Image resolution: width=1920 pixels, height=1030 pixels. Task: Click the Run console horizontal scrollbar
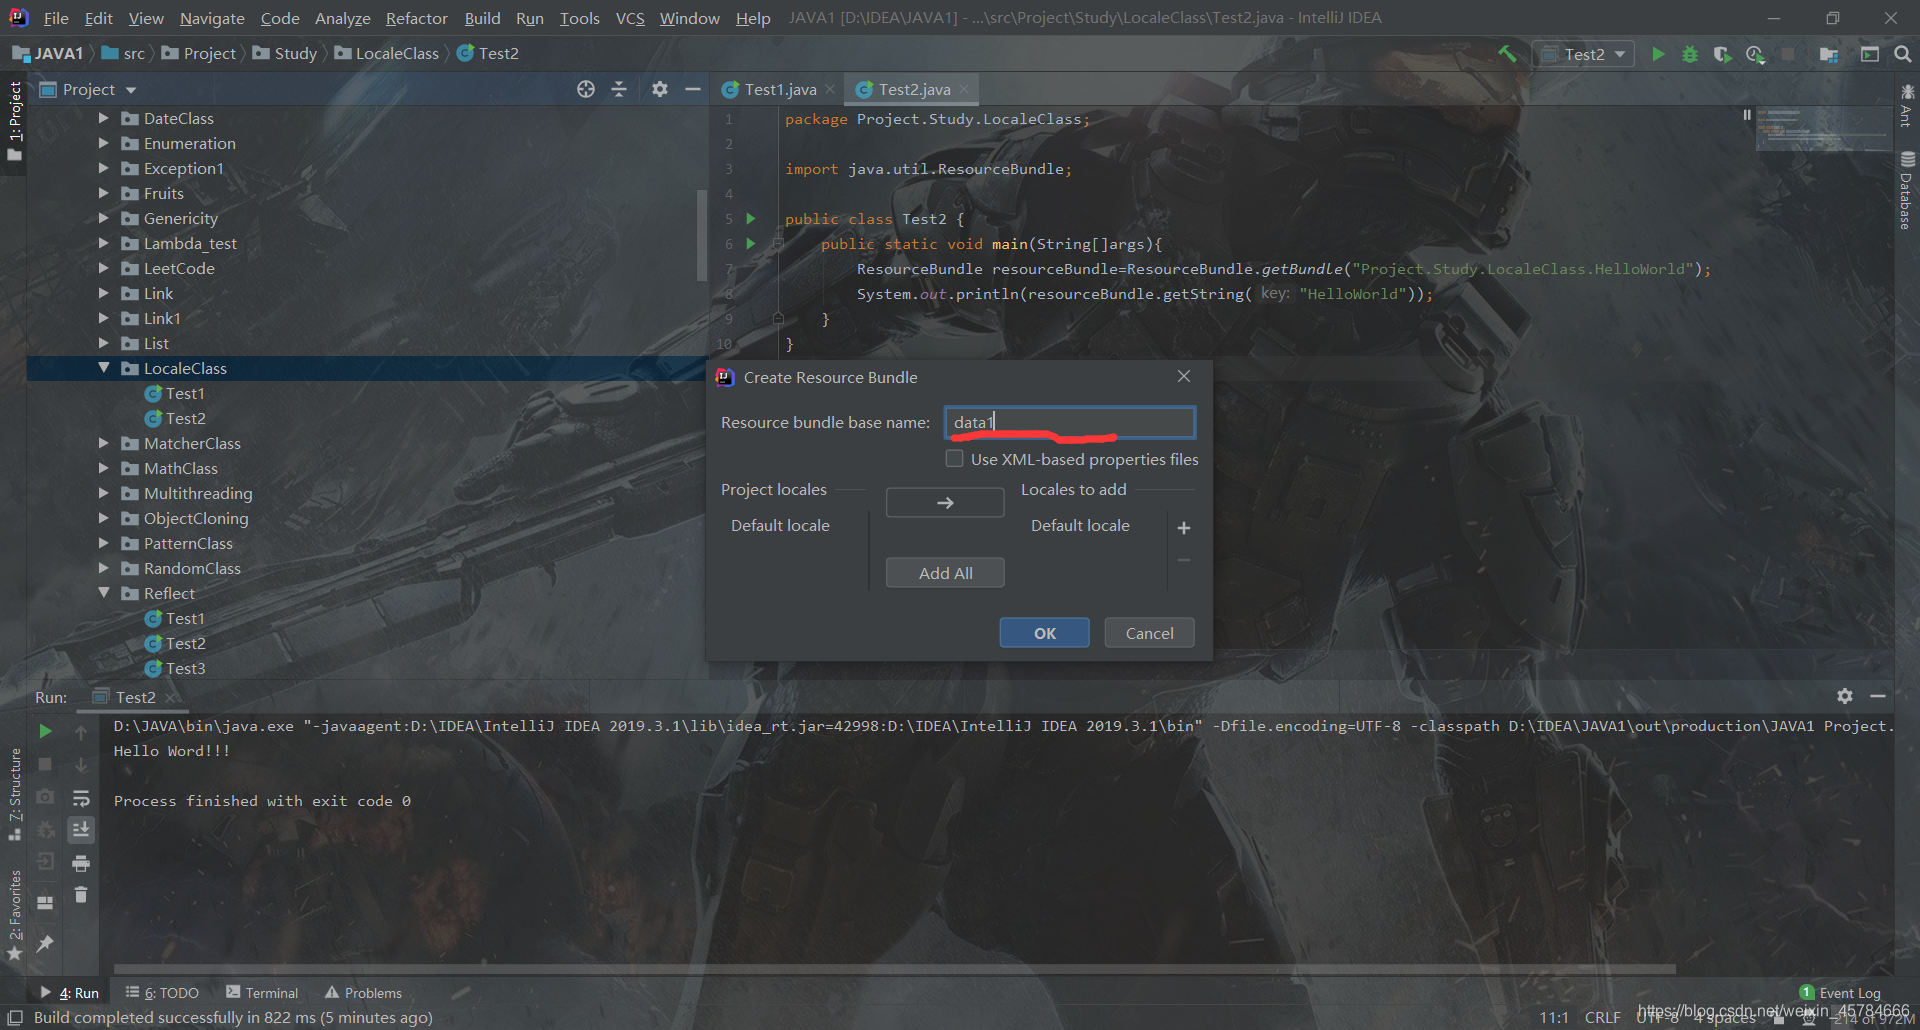point(895,968)
